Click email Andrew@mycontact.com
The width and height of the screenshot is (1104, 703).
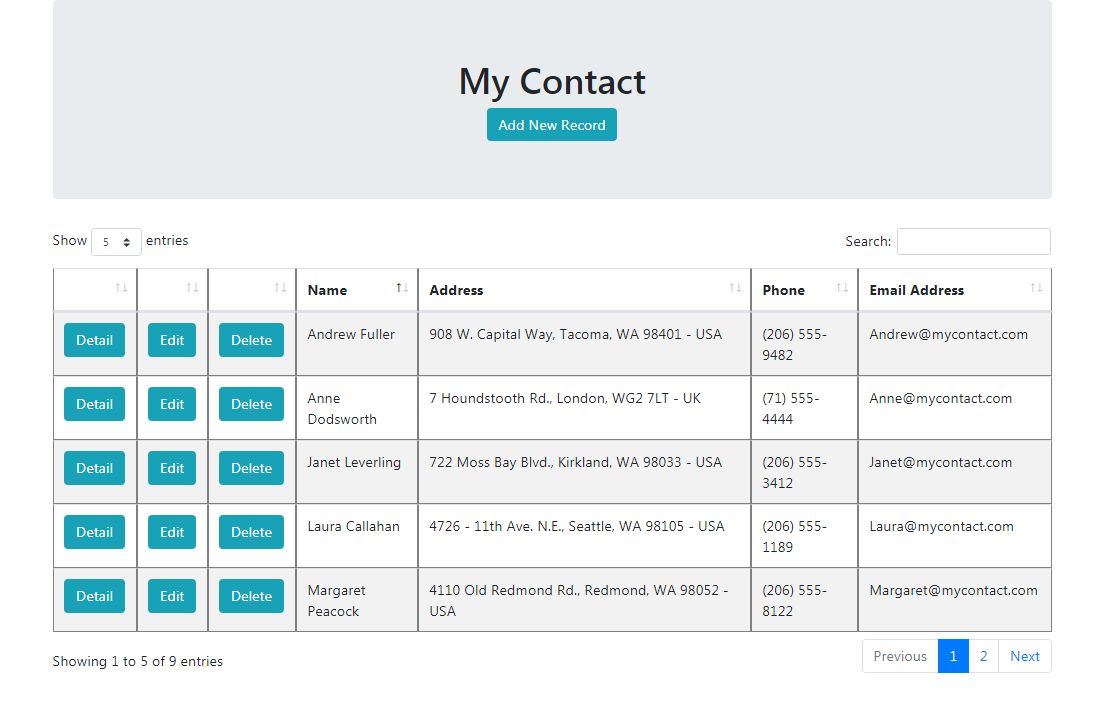948,335
